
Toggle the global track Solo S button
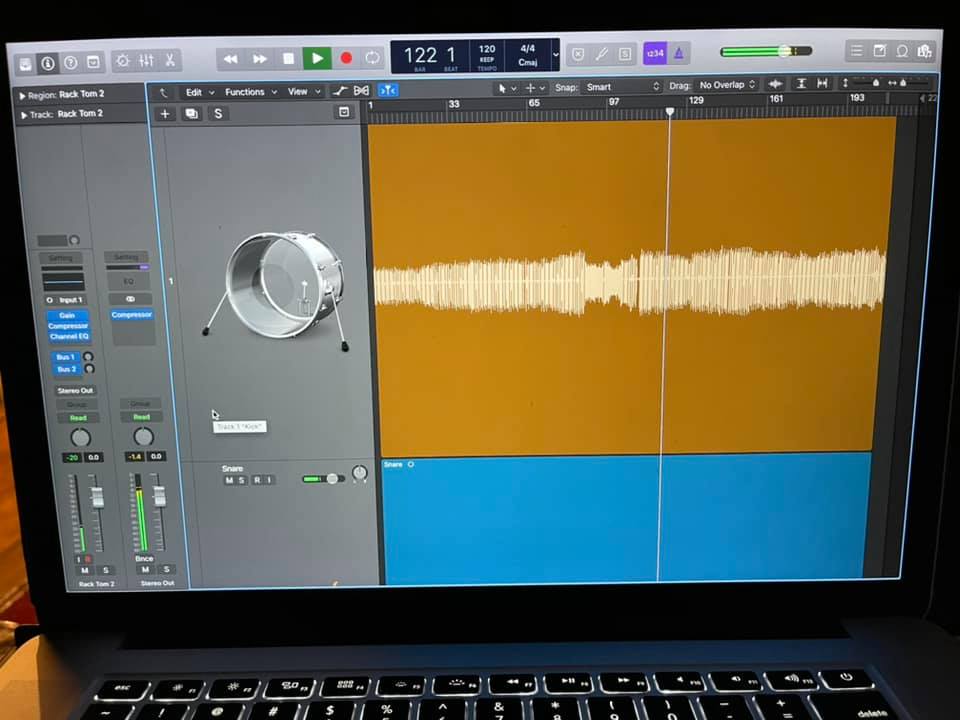pos(218,113)
